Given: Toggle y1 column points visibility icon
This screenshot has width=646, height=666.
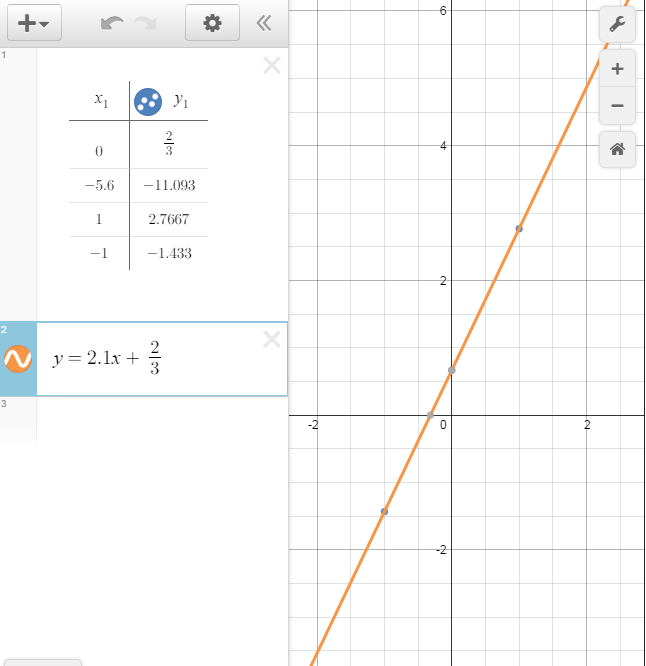Looking at the screenshot, I should 148,102.
